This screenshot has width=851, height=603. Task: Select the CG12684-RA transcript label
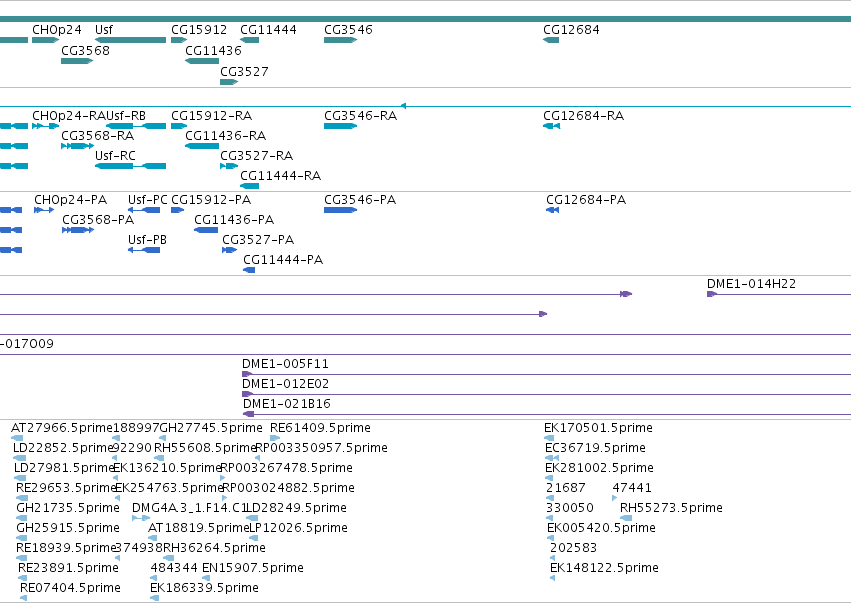pyautogui.click(x=583, y=116)
